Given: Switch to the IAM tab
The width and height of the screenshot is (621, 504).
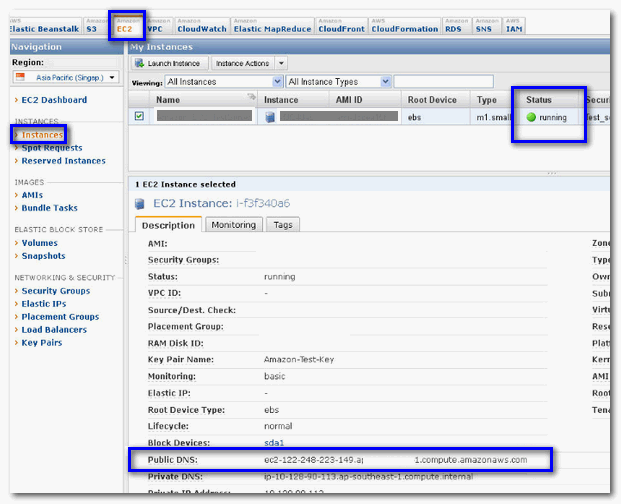Looking at the screenshot, I should pos(514,26).
